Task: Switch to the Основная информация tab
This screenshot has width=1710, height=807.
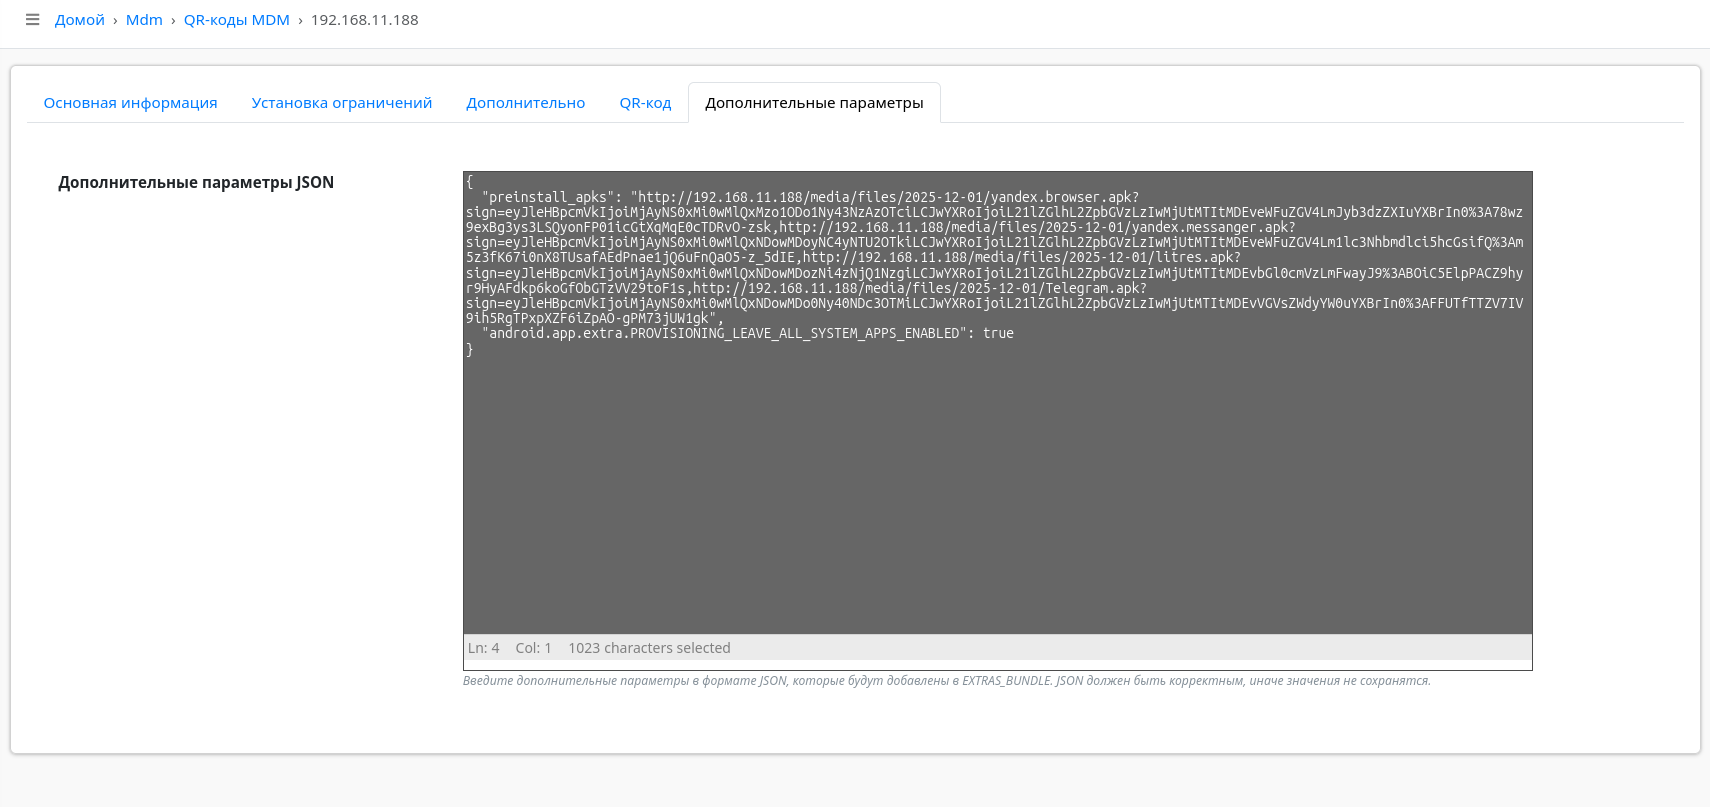Action: point(130,103)
